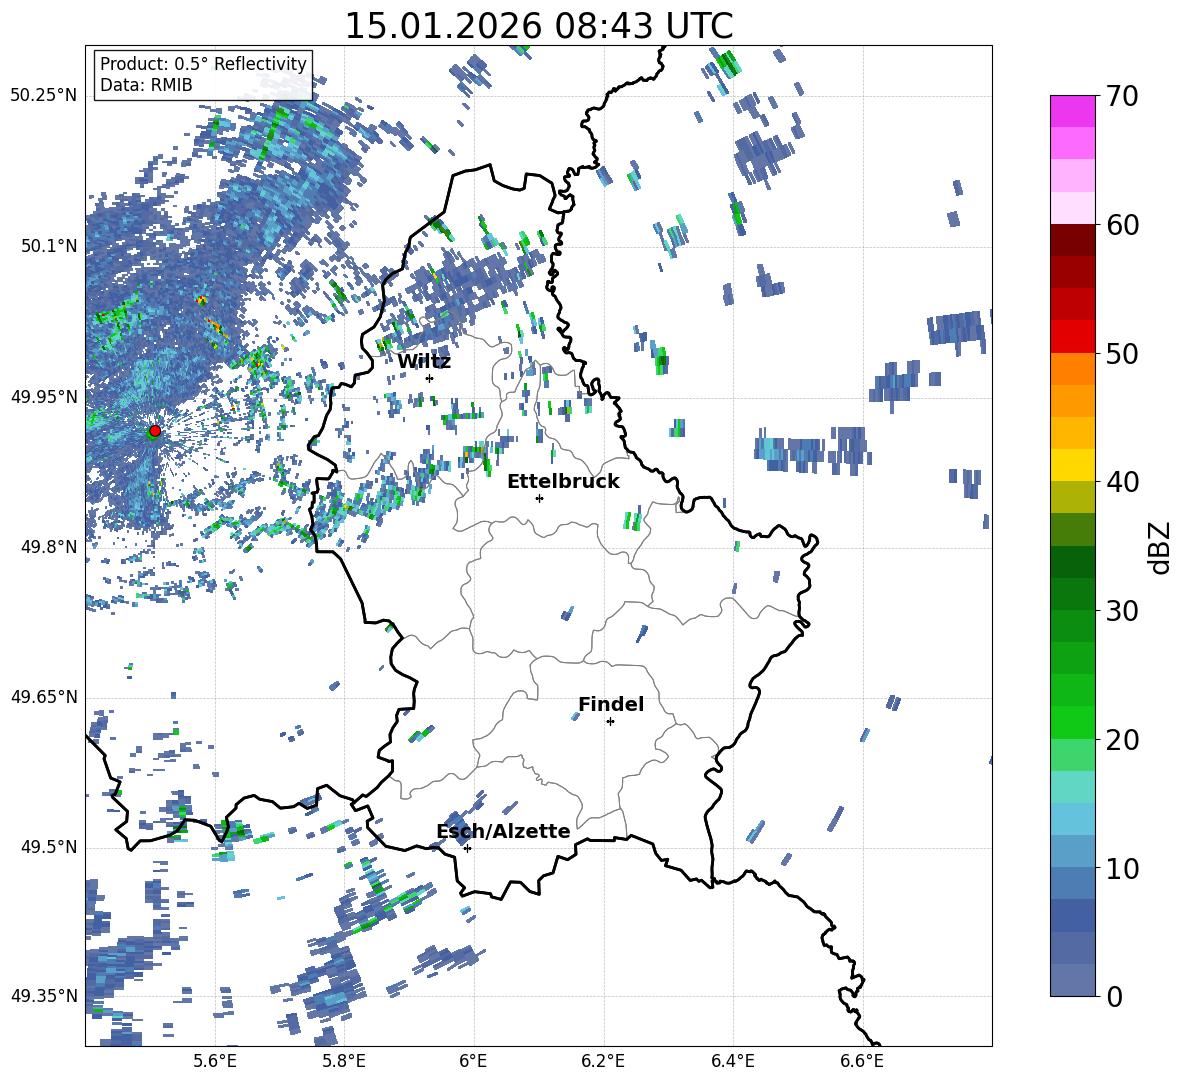Click the bright red colorbar swatch near 50

pyautogui.click(x=1072, y=337)
